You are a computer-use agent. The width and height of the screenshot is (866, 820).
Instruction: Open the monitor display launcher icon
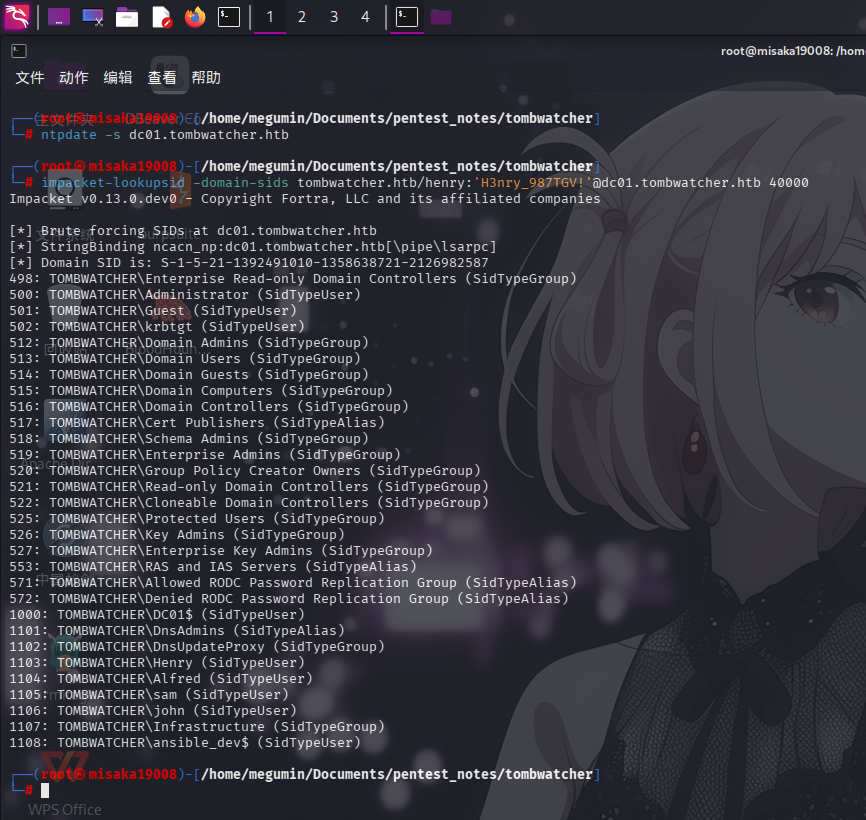[x=93, y=17]
